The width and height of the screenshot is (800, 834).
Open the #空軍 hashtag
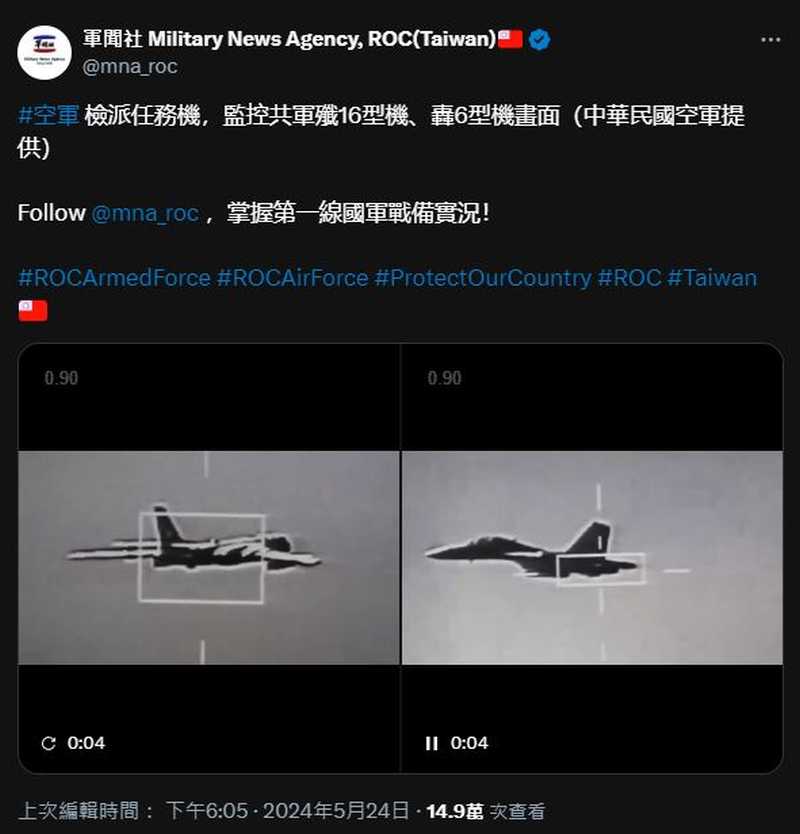(48, 115)
